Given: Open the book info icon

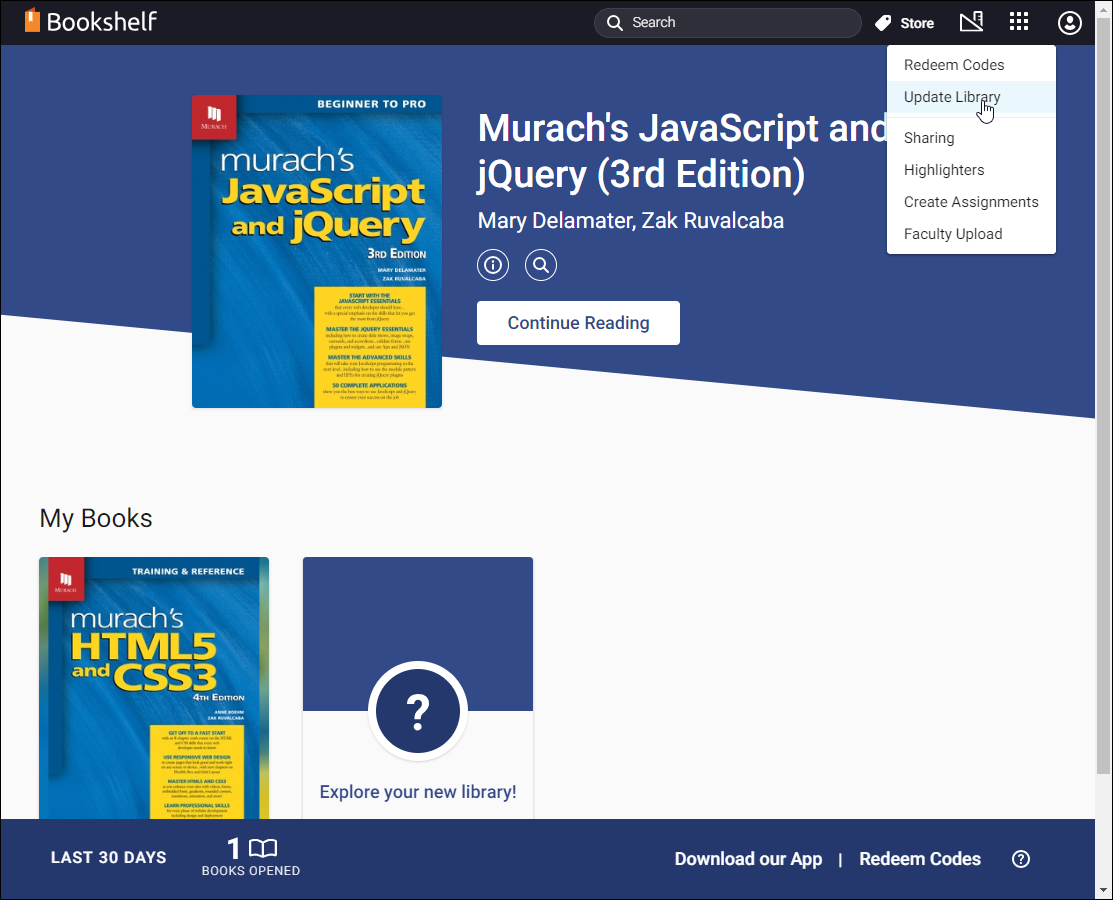Looking at the screenshot, I should (x=492, y=264).
